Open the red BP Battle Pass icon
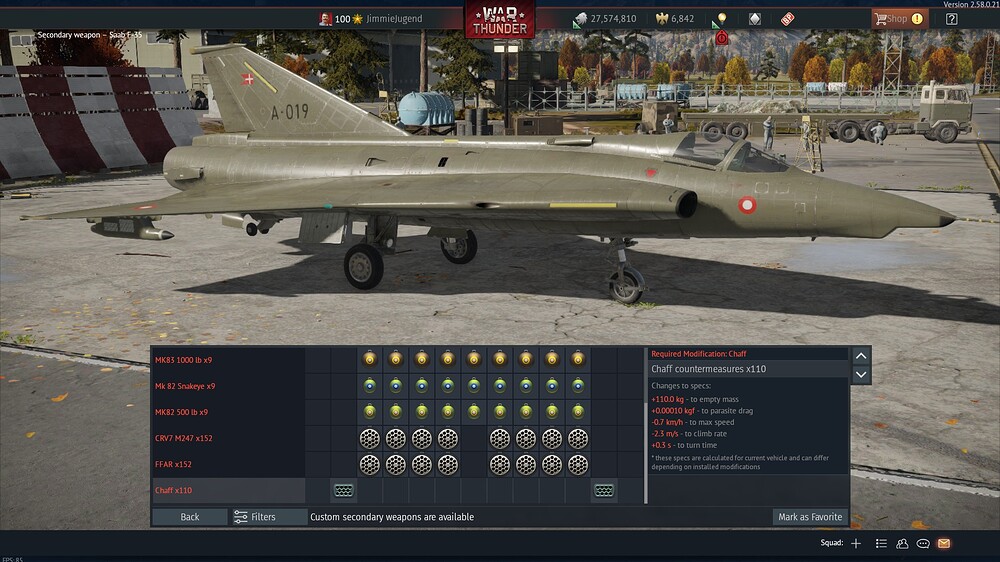Image resolution: width=1000 pixels, height=562 pixels. point(788,19)
